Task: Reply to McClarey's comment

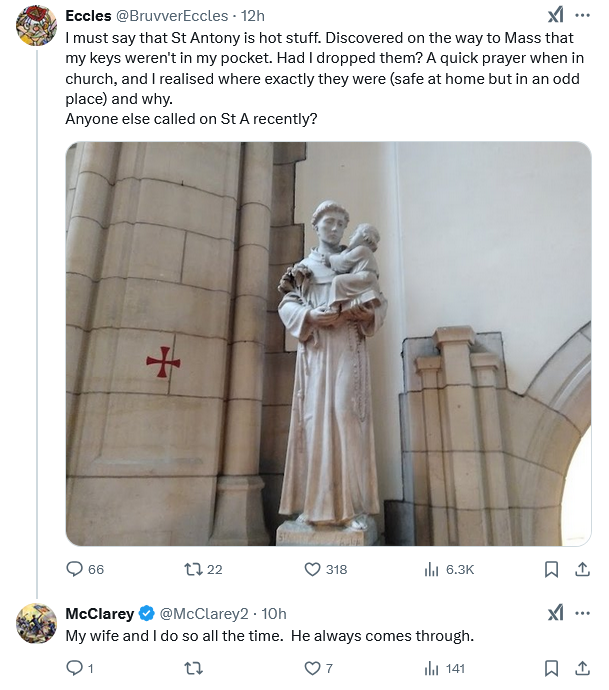Action: pos(75,668)
